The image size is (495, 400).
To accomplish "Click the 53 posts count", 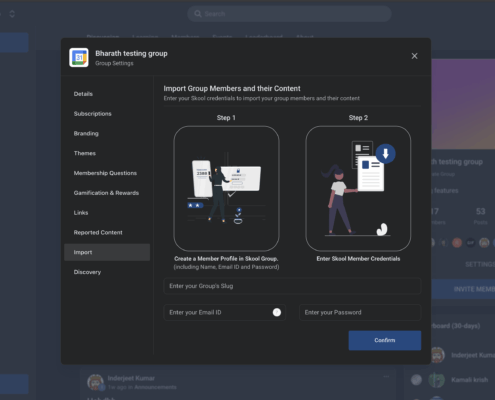I will click(x=480, y=212).
